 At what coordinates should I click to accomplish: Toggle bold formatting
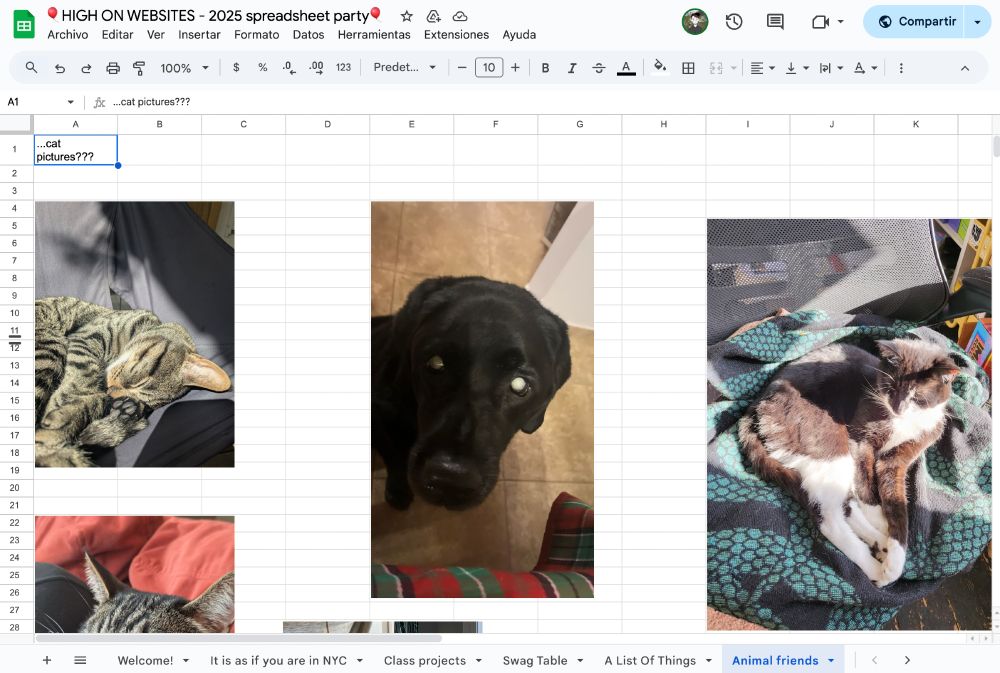(545, 68)
